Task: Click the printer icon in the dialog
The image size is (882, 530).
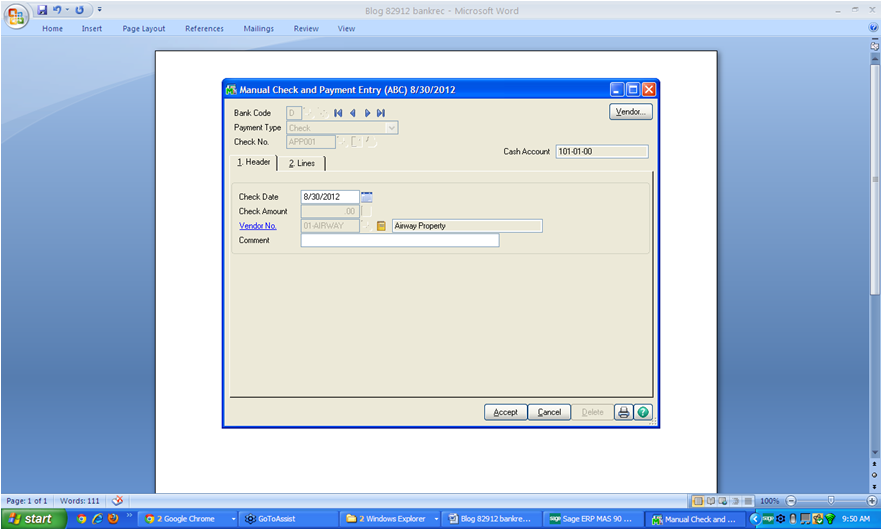Action: (x=624, y=412)
